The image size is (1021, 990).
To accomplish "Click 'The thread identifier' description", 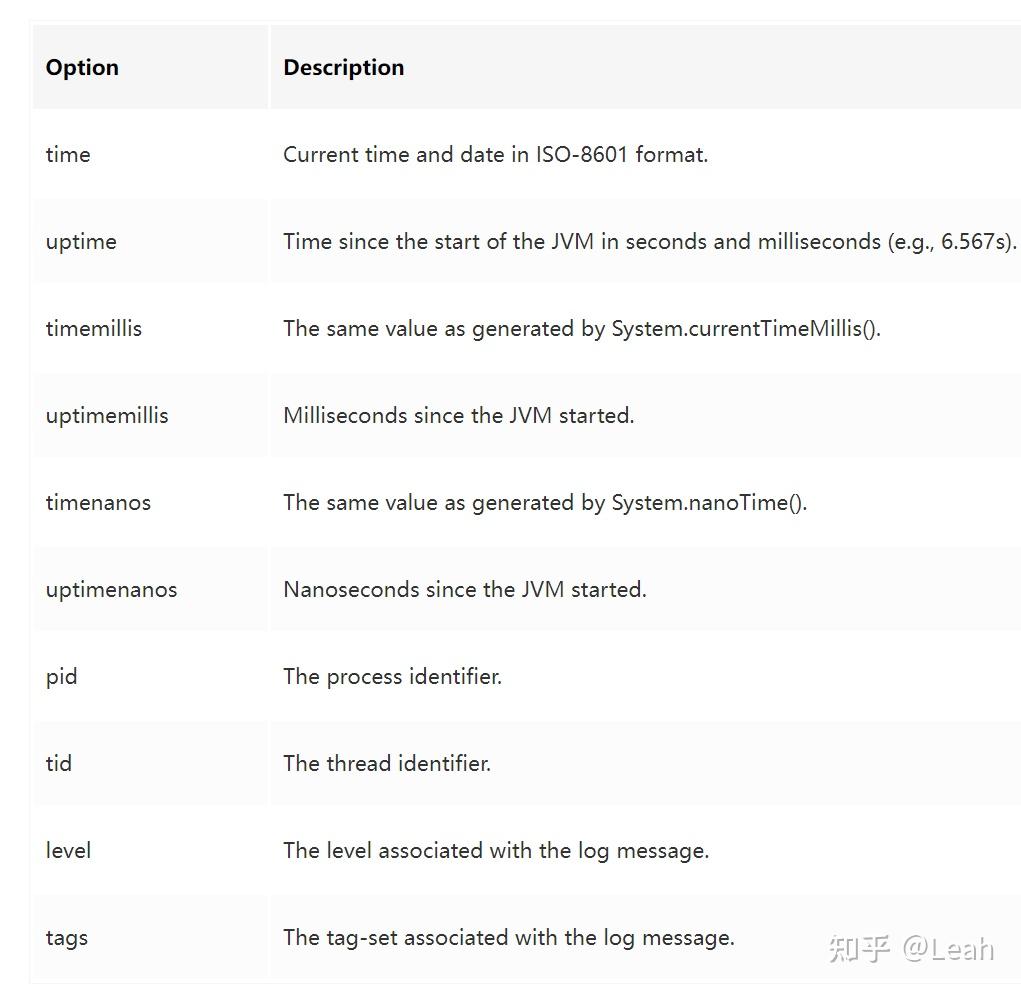I will (x=386, y=763).
